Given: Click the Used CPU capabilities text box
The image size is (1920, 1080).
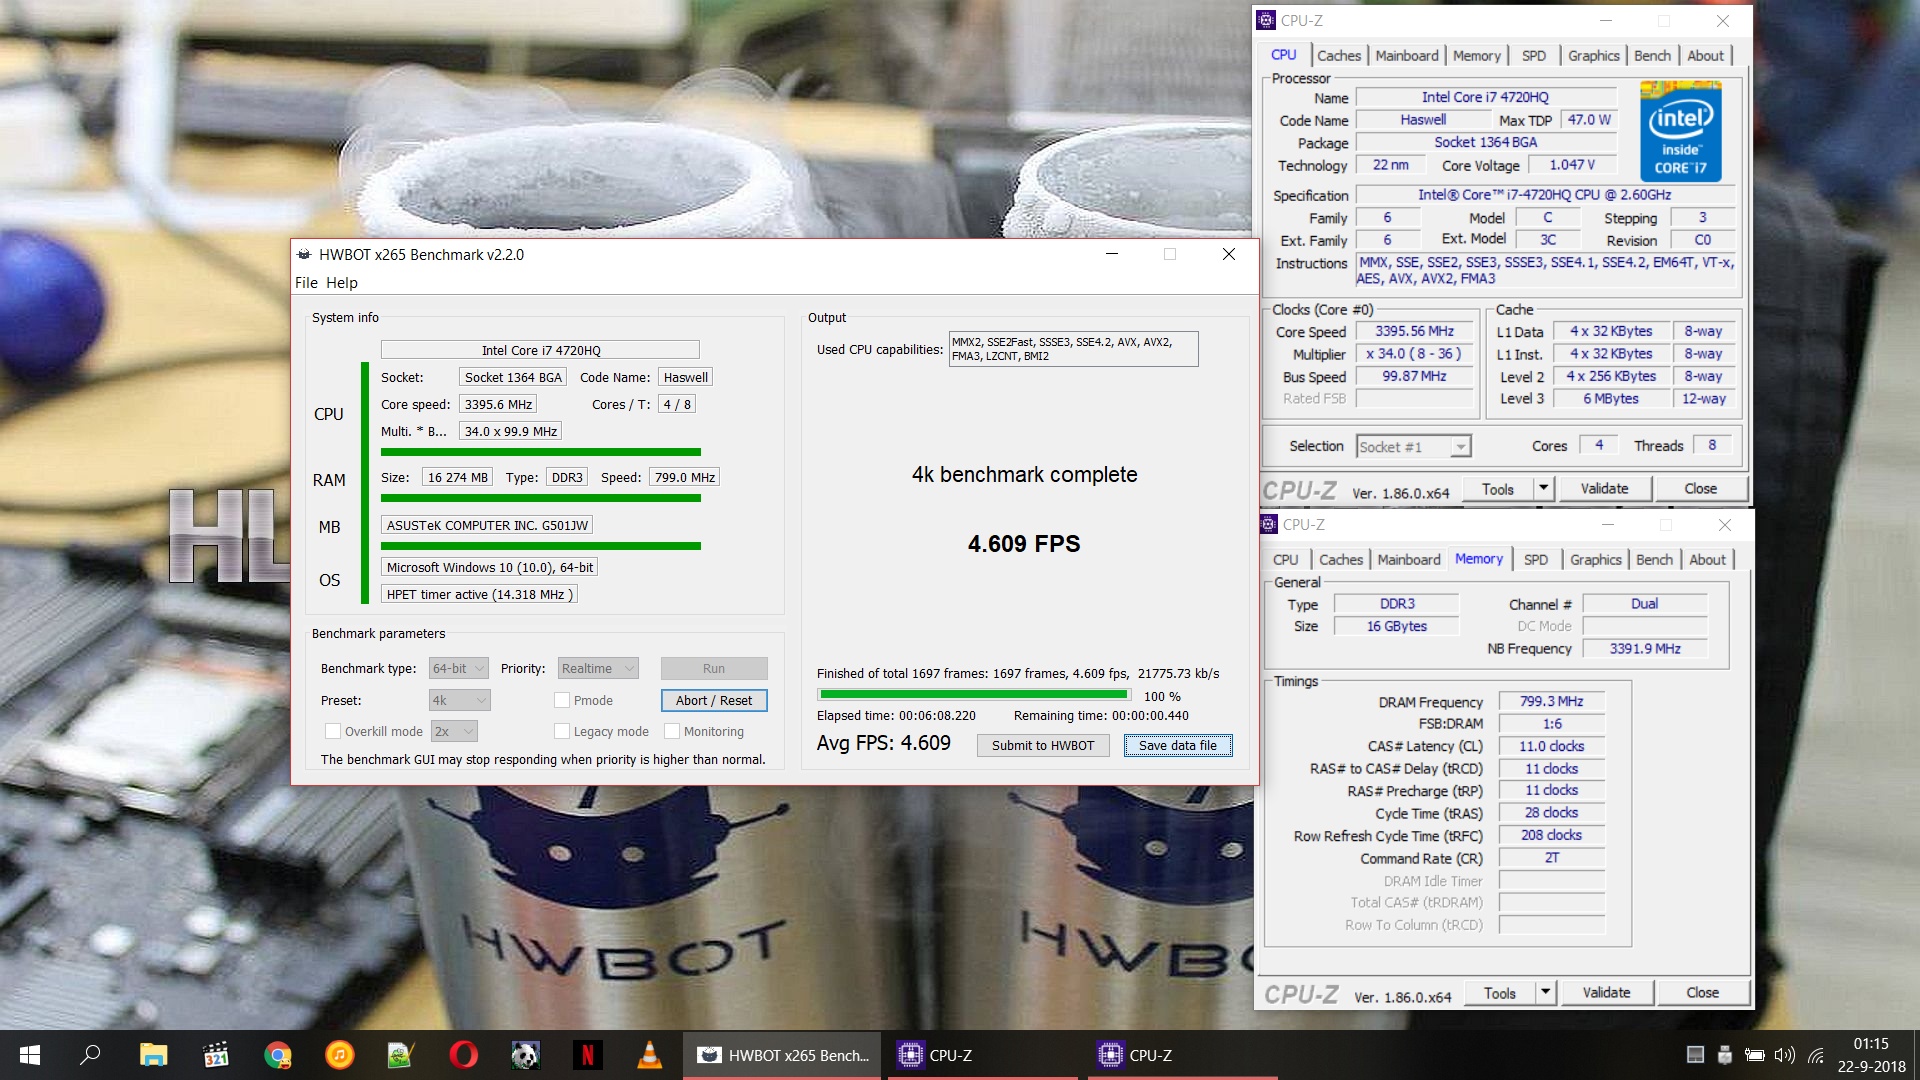Looking at the screenshot, I should click(x=1073, y=349).
